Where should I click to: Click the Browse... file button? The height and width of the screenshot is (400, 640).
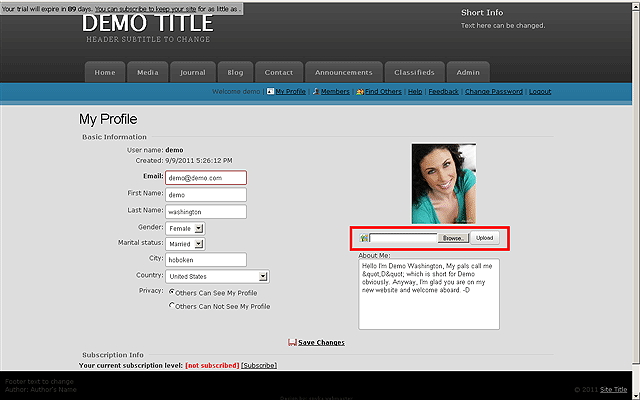pyautogui.click(x=453, y=238)
